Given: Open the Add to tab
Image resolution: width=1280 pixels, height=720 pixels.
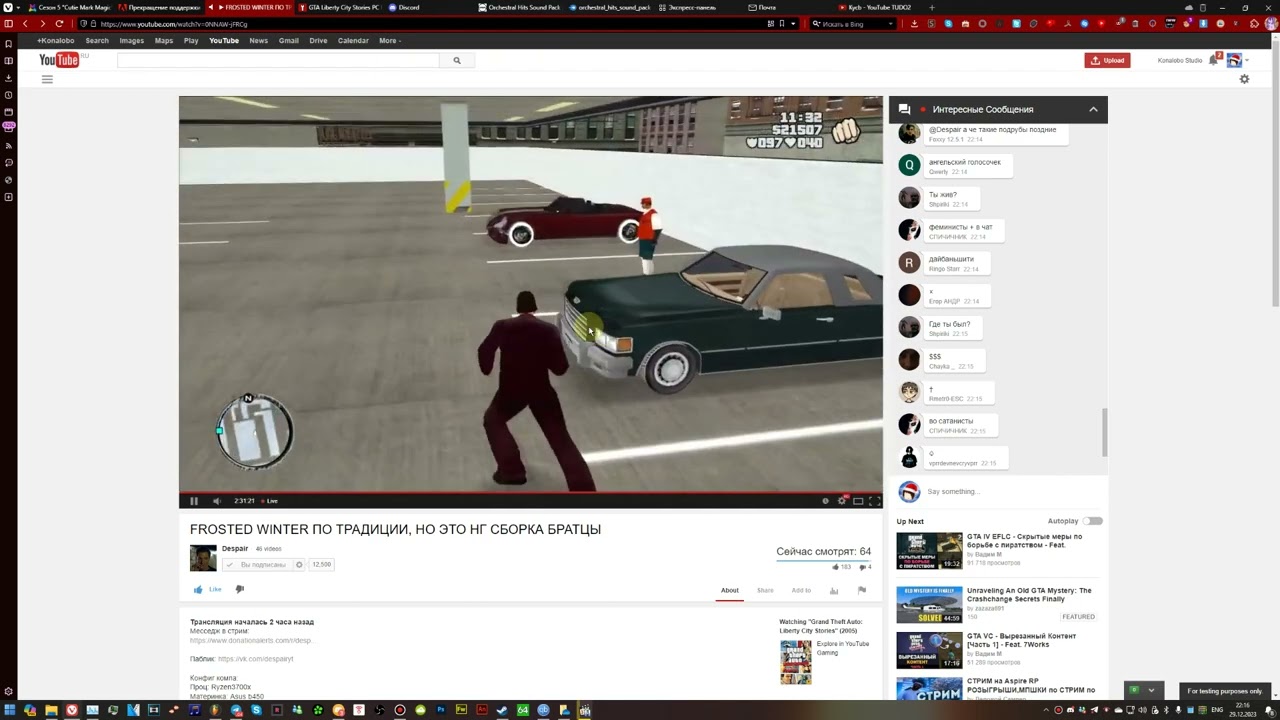Looking at the screenshot, I should (x=801, y=590).
